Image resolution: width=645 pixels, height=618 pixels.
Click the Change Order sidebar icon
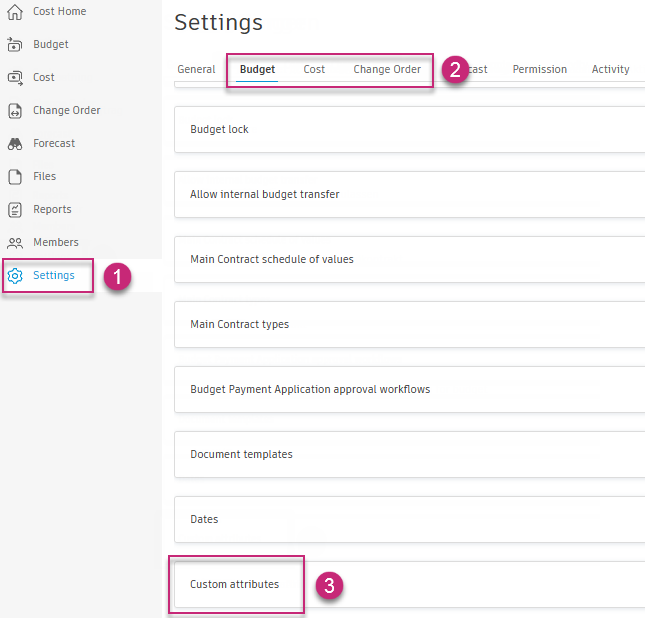15,111
